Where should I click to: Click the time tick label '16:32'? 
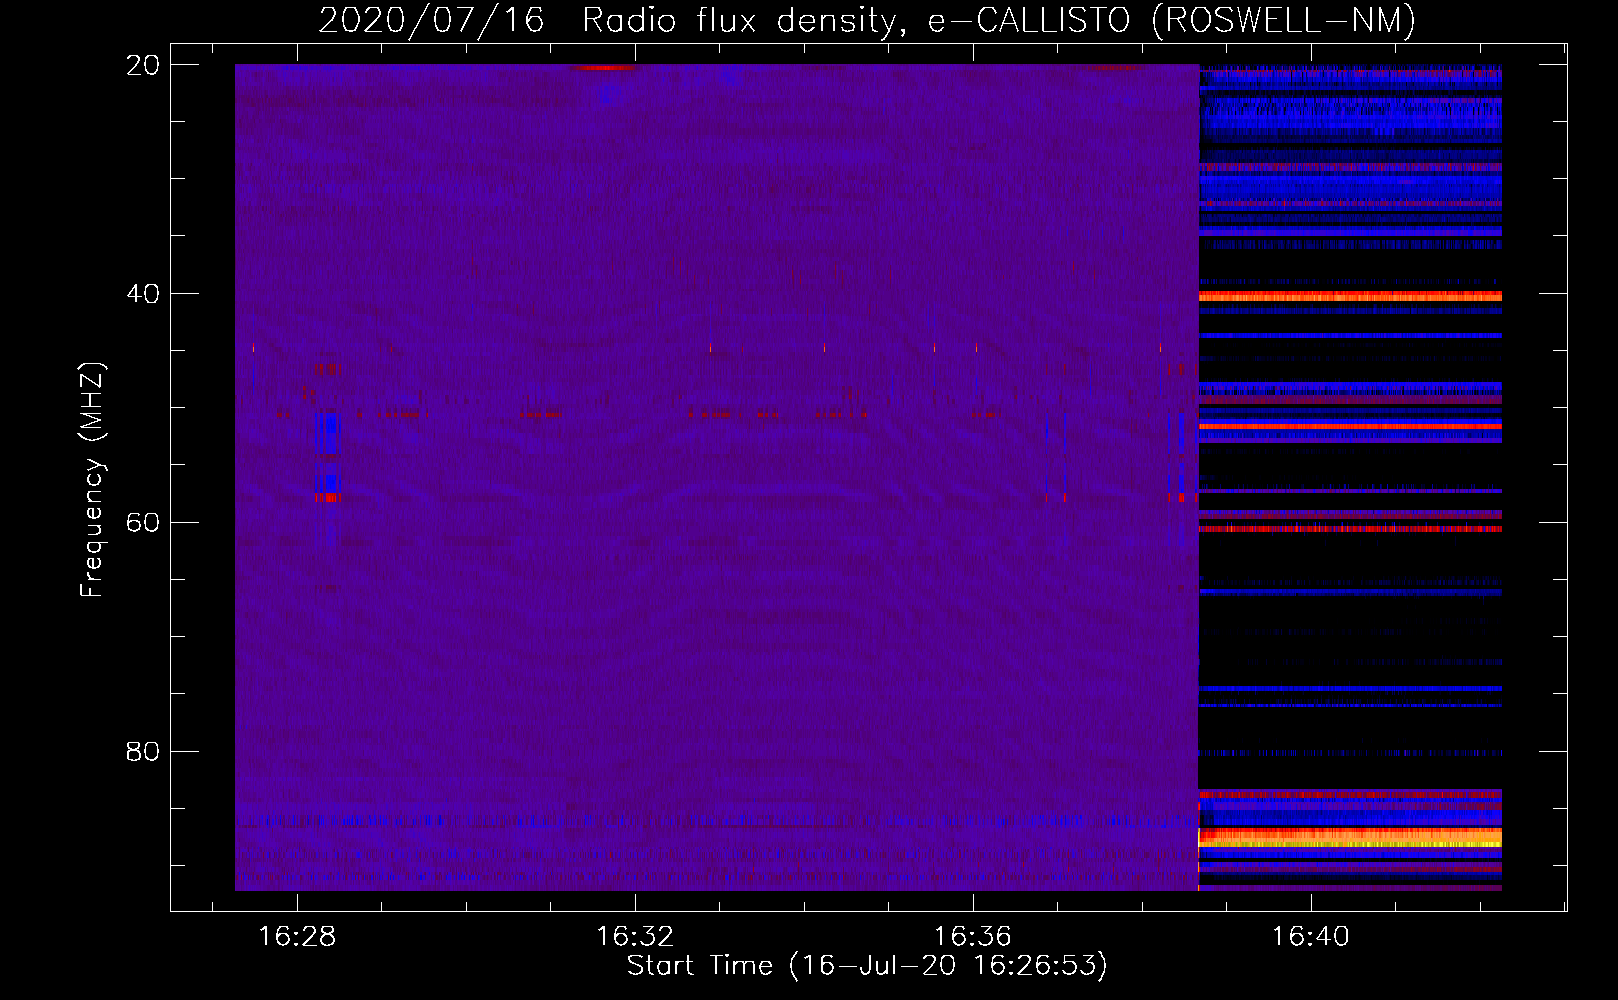click(x=635, y=937)
